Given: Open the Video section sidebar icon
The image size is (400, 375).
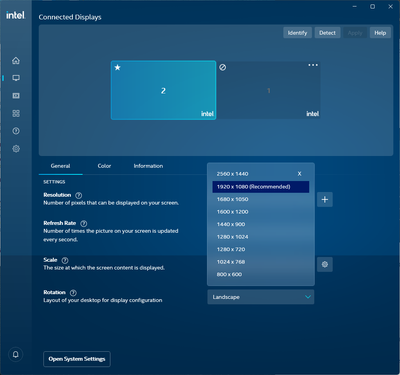Looking at the screenshot, I should click(16, 96).
